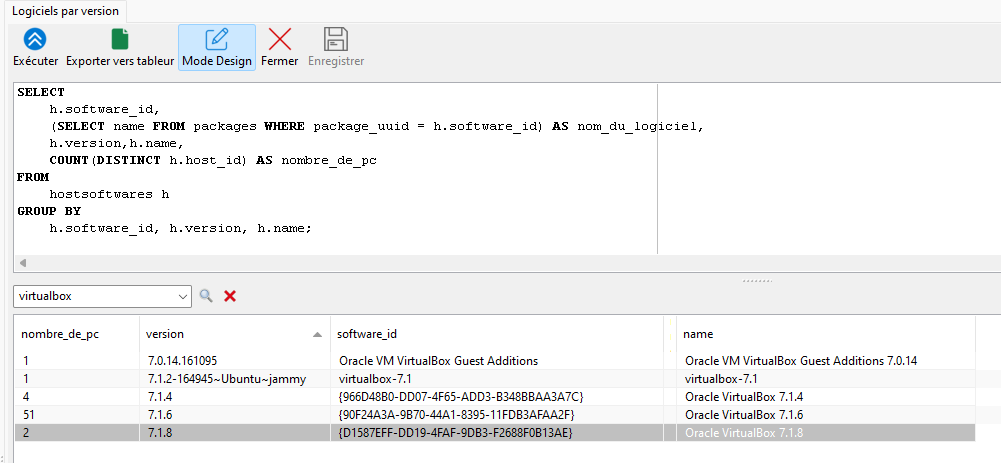
Task: Sort by the software_id column header
Action: (498, 334)
